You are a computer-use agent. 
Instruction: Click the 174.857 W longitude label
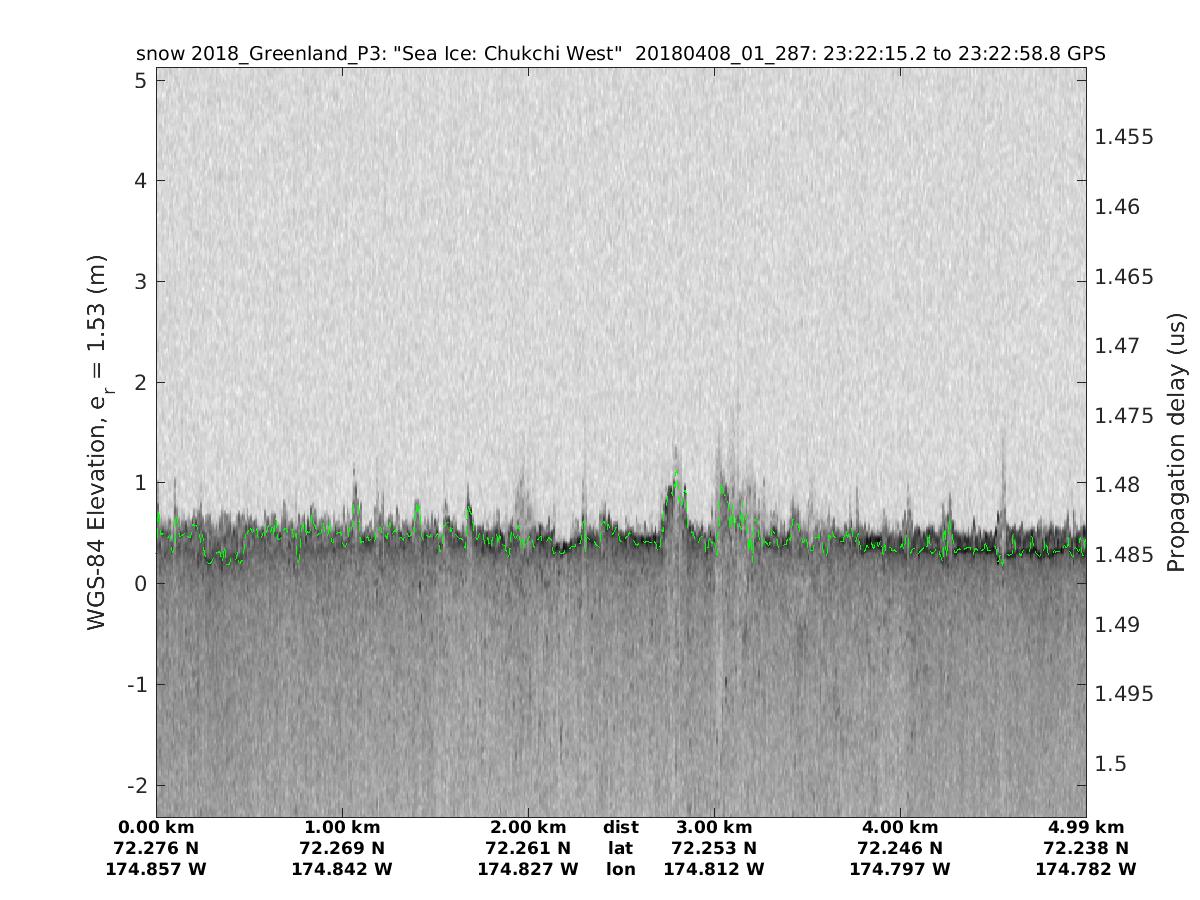[156, 869]
